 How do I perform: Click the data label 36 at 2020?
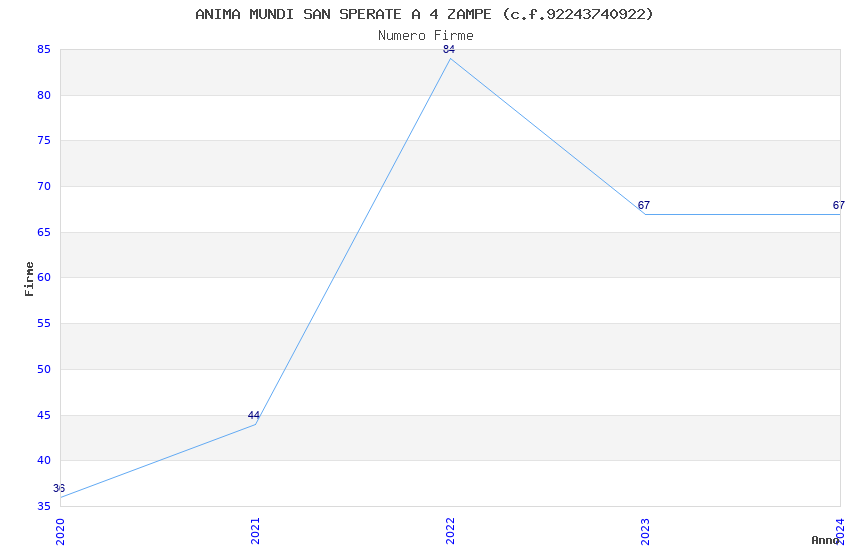click(x=59, y=488)
